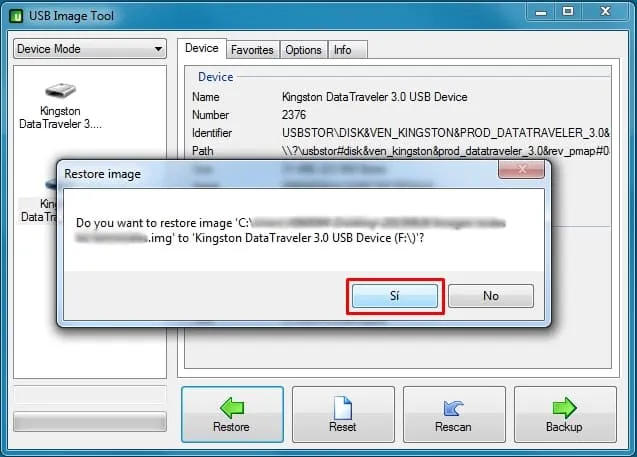
Task: Confirm restore by clicking Sí
Action: (x=395, y=296)
